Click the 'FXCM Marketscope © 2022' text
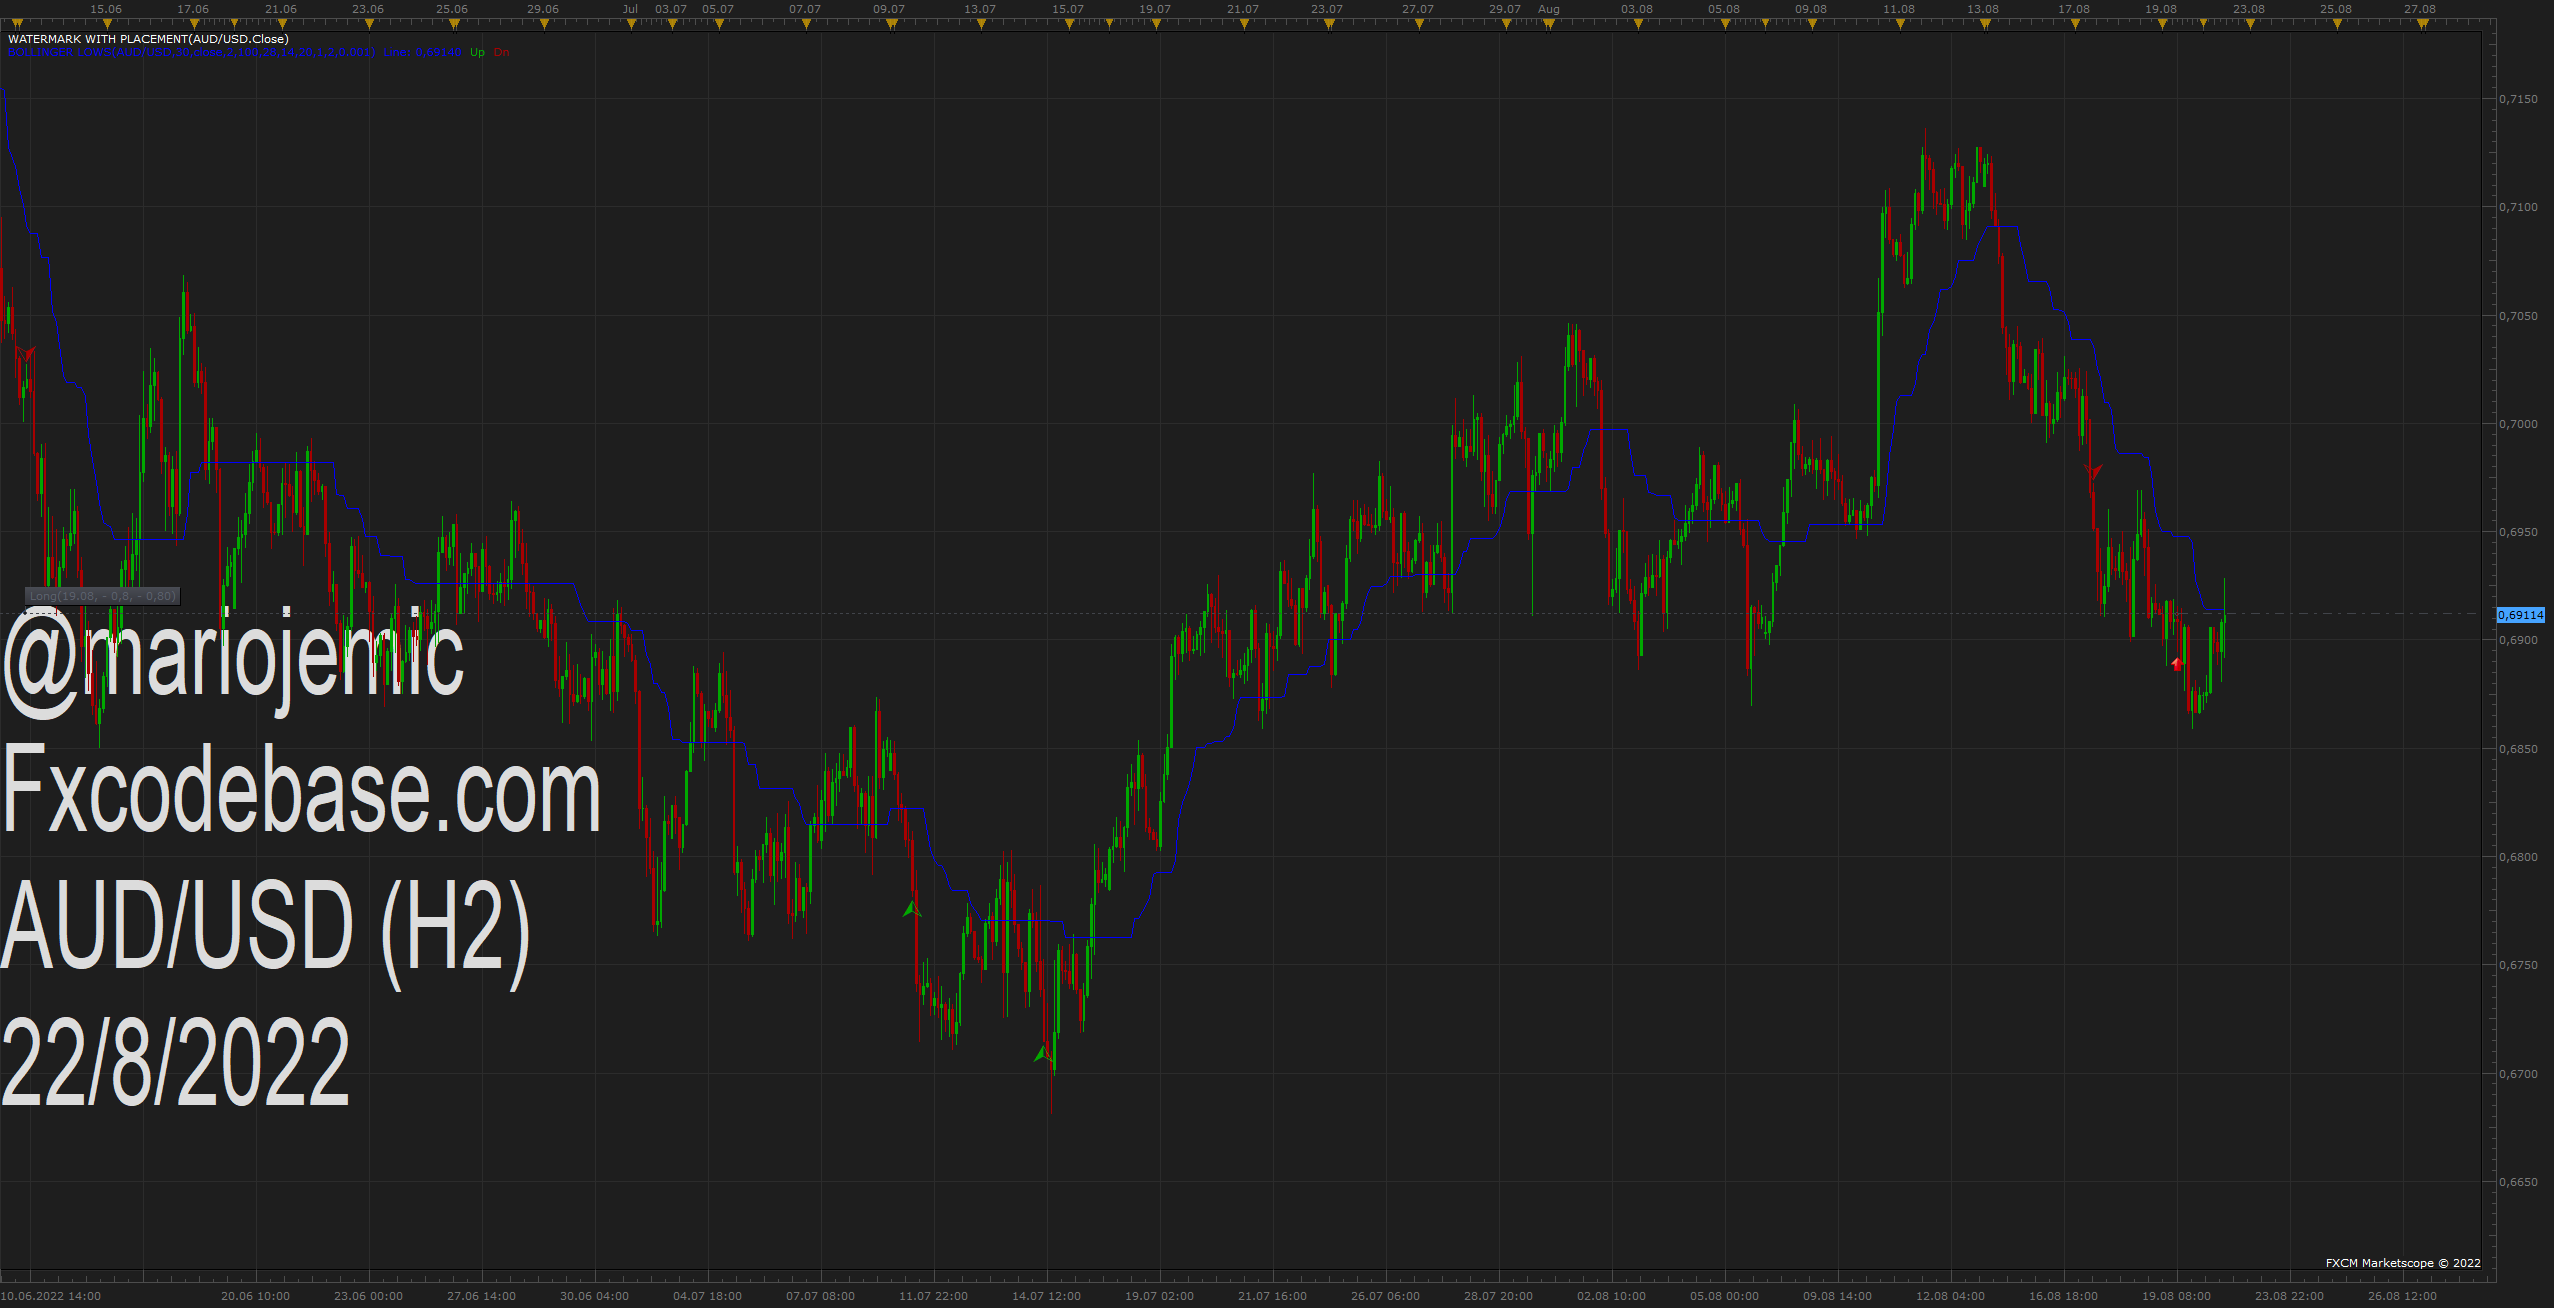This screenshot has width=2554, height=1308. (2403, 1263)
